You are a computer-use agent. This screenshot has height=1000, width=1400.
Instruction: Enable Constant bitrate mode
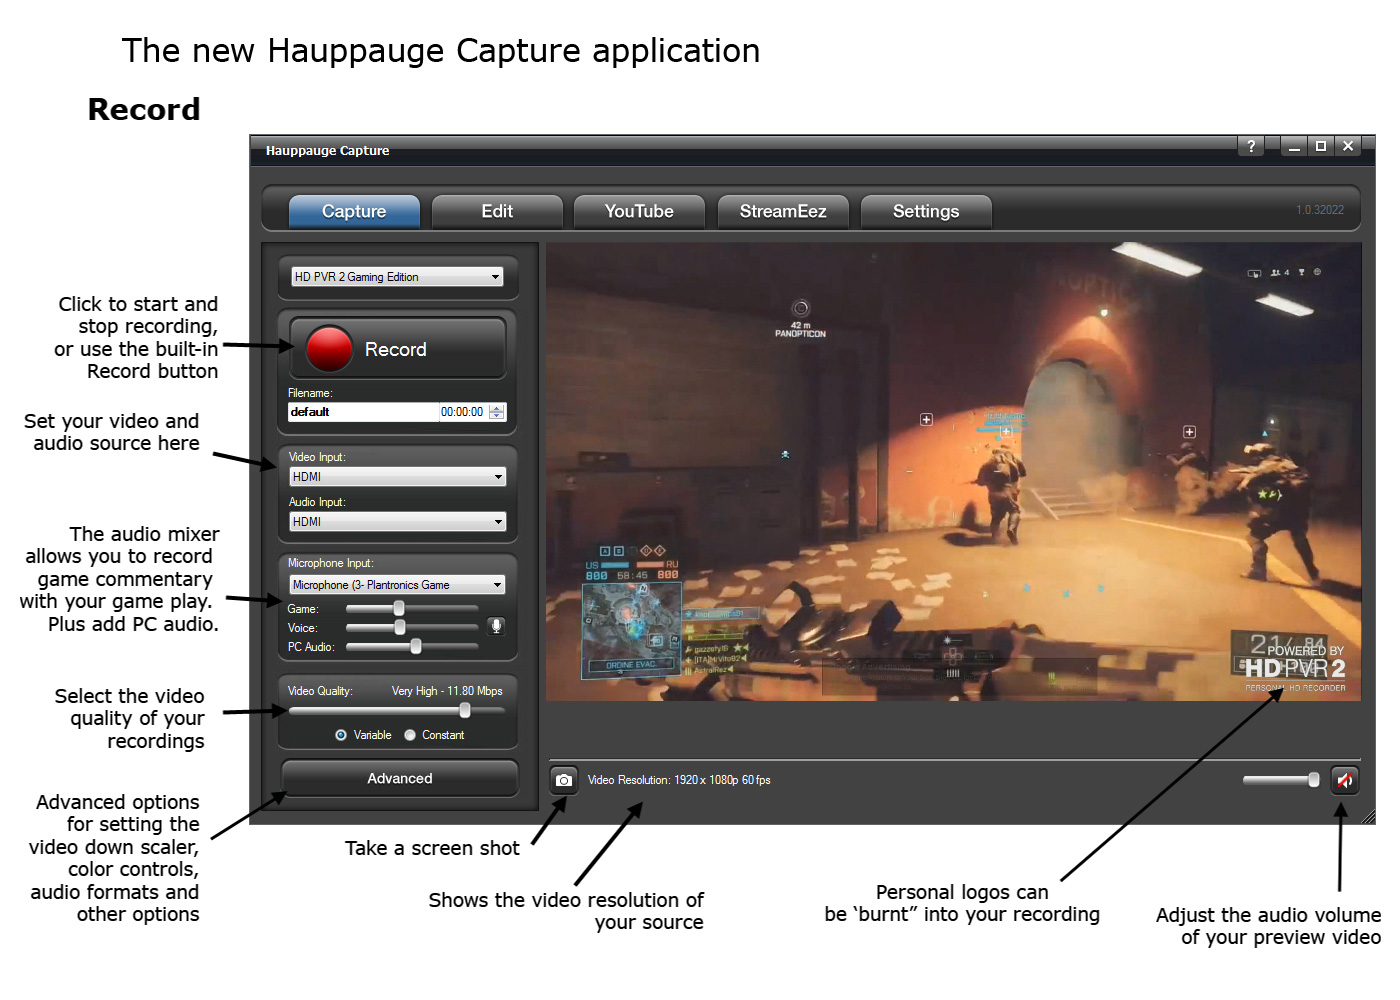(x=409, y=735)
